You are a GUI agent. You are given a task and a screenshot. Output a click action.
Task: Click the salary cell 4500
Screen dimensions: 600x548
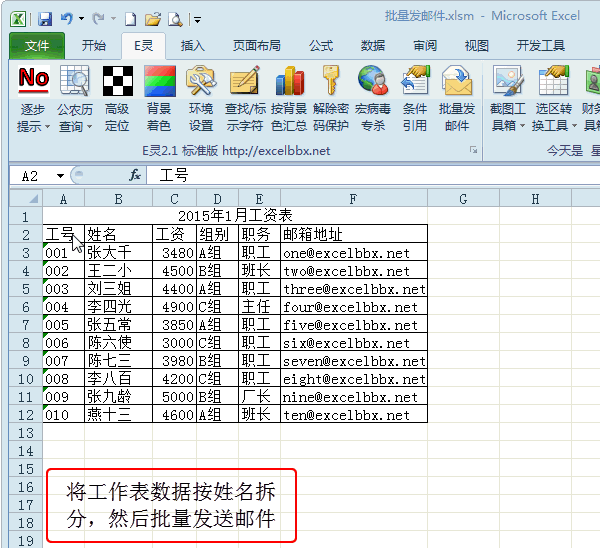[174, 270]
